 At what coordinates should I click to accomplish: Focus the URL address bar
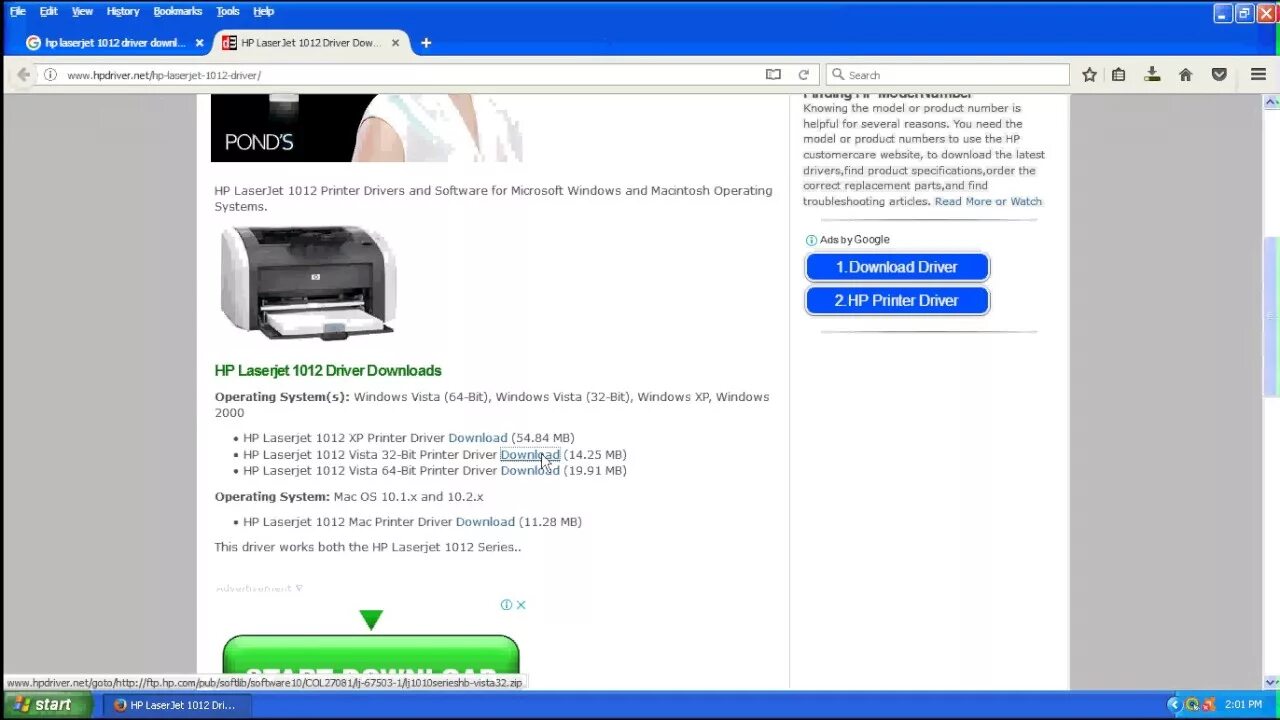pos(410,75)
